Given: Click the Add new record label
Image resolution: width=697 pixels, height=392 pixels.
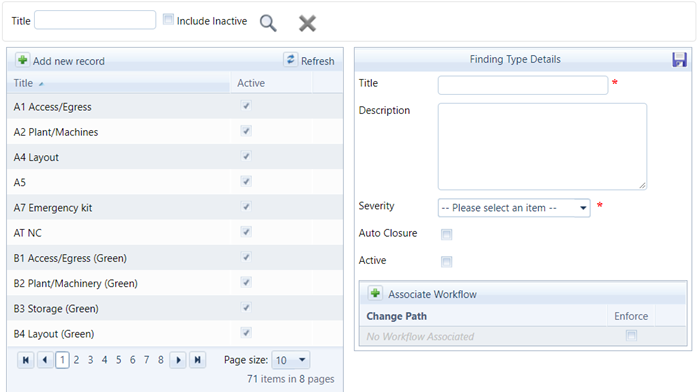Looking at the screenshot, I should pos(69,61).
